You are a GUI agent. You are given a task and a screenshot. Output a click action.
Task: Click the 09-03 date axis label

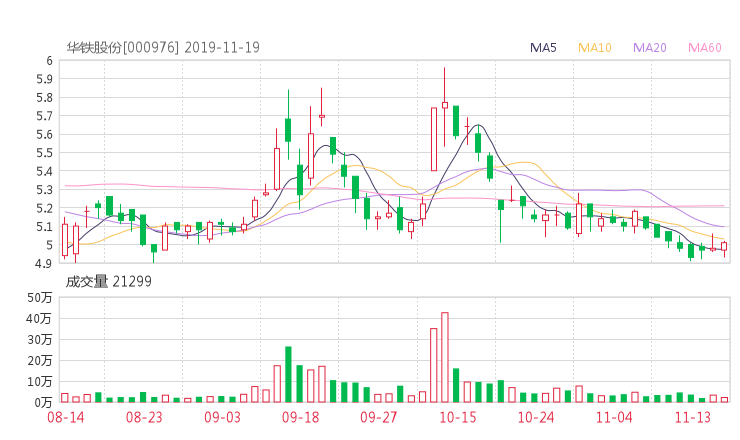point(222,417)
